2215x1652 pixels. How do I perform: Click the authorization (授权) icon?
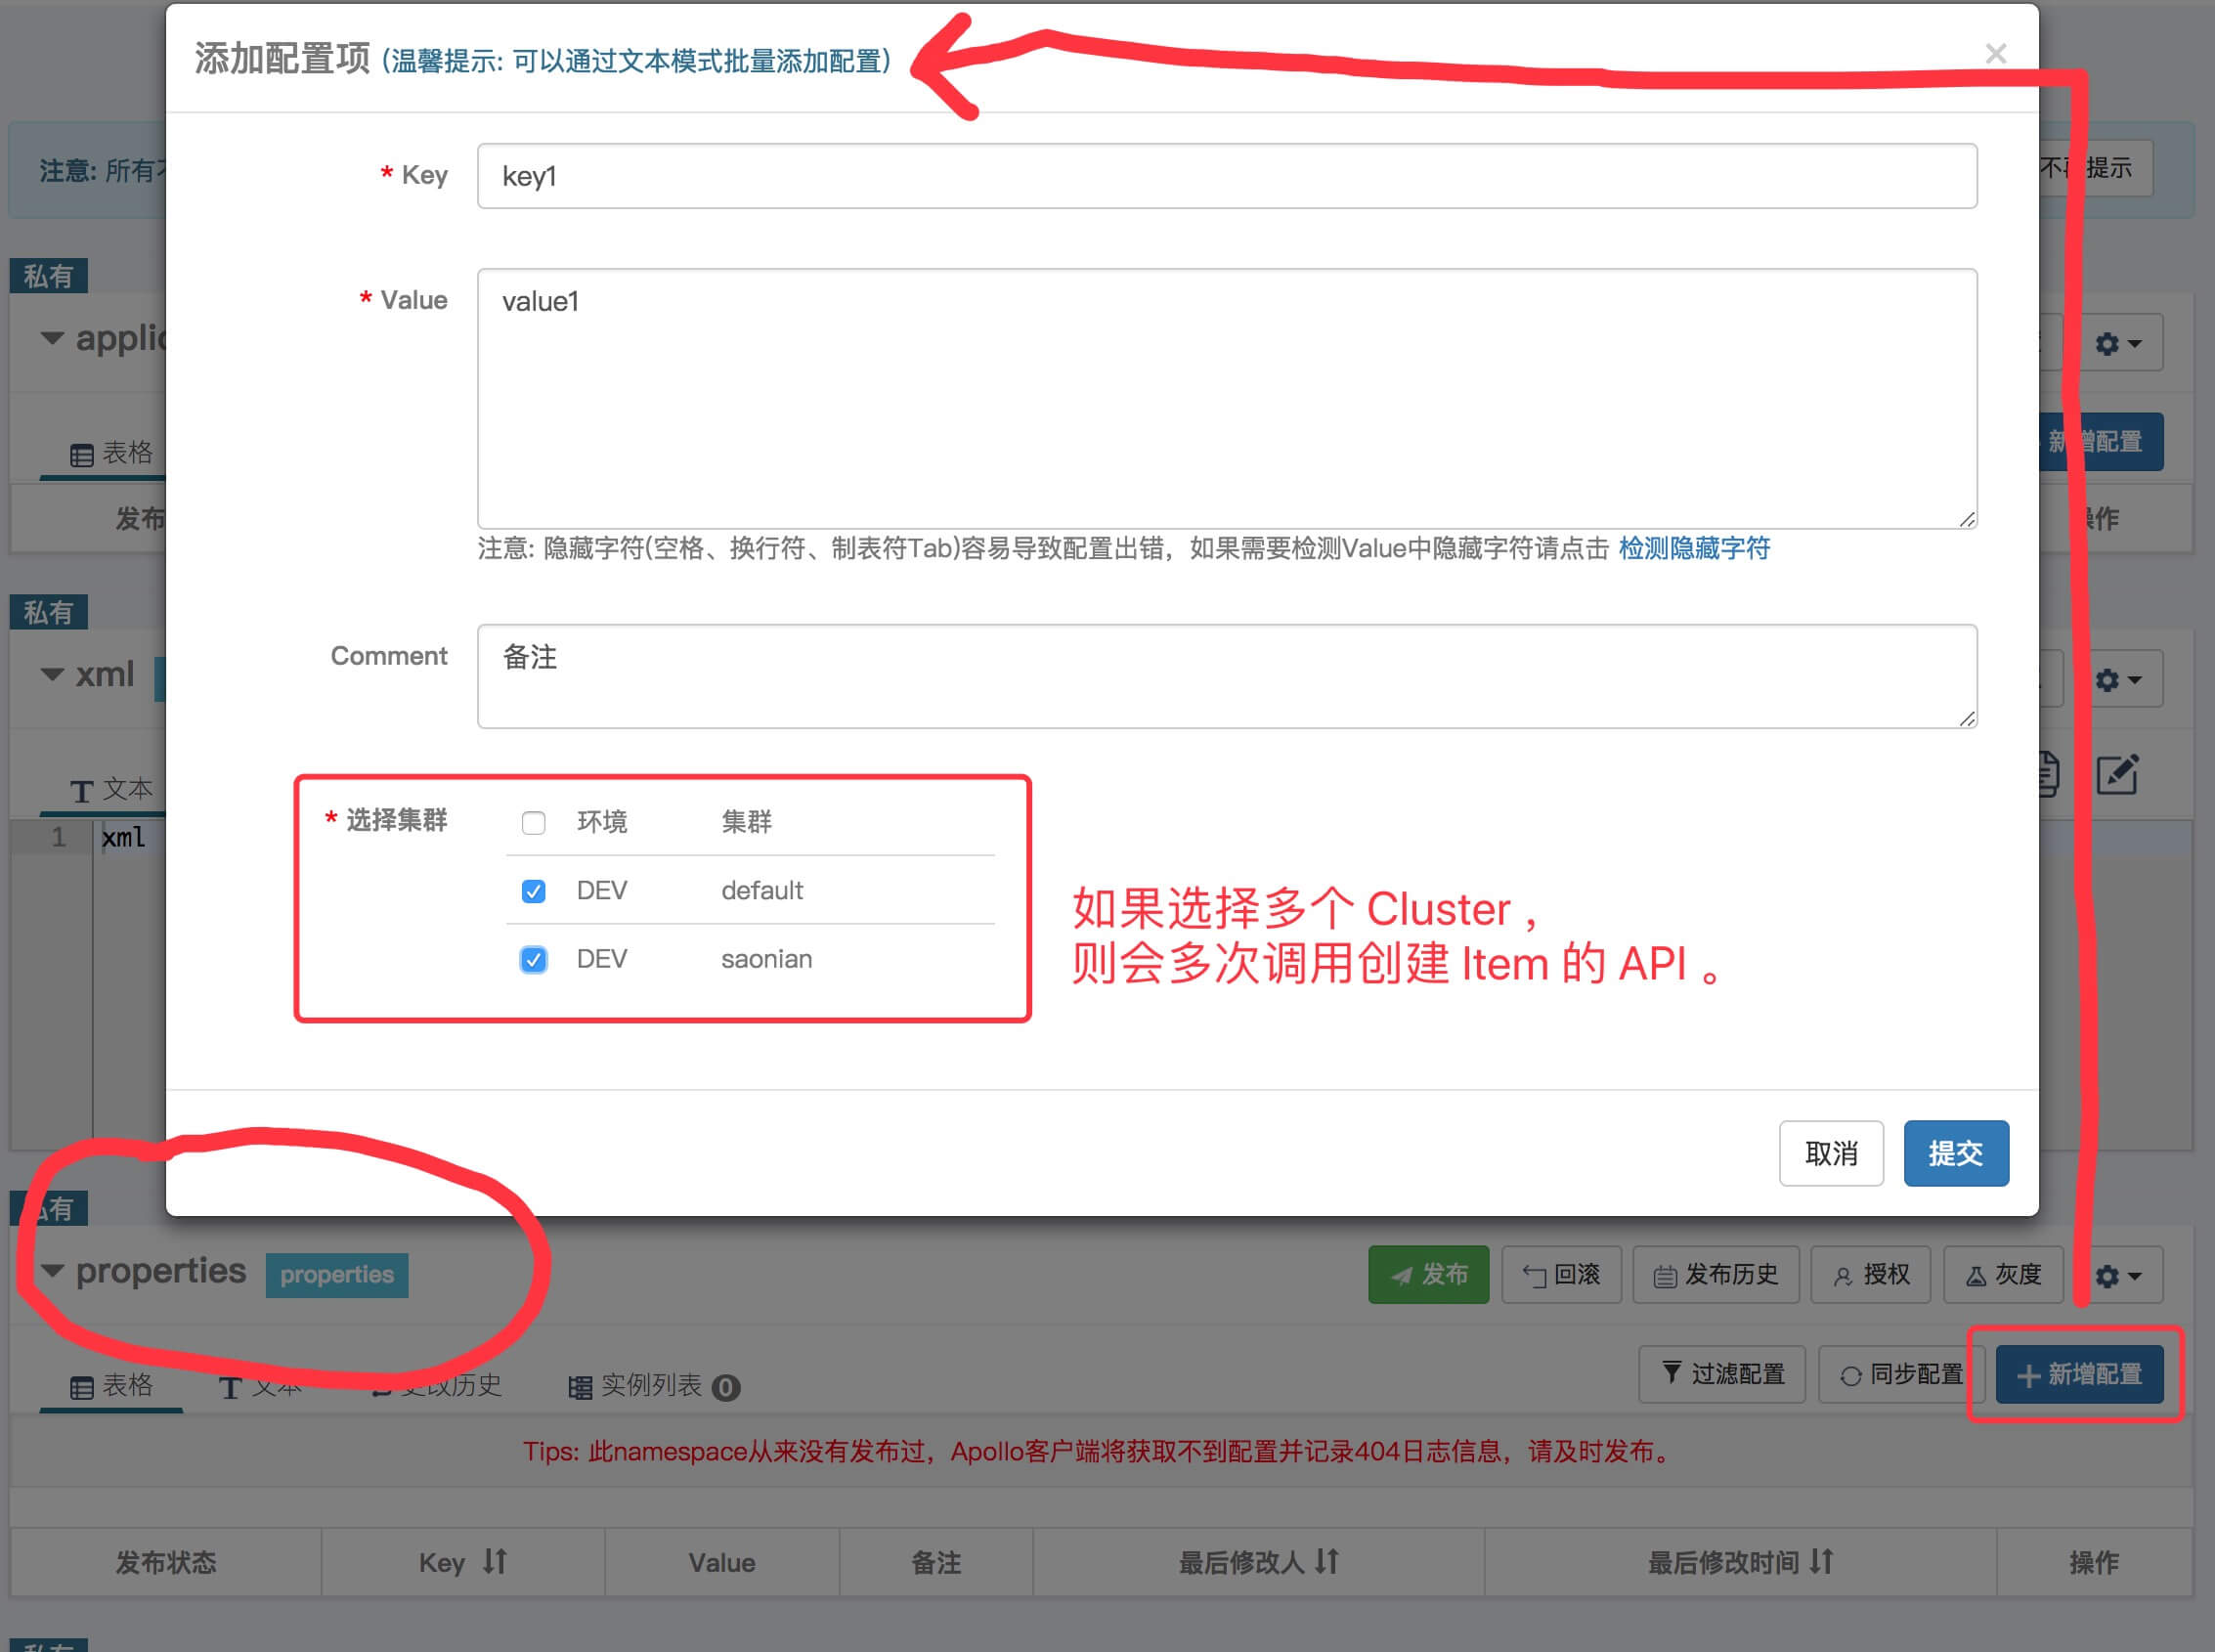[x=1870, y=1274]
